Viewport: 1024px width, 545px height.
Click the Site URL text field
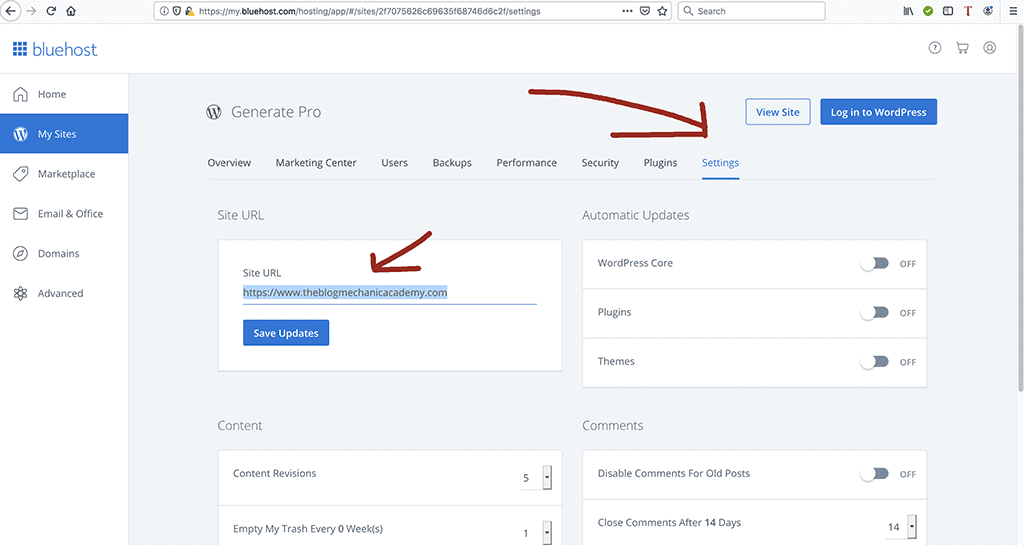(389, 293)
